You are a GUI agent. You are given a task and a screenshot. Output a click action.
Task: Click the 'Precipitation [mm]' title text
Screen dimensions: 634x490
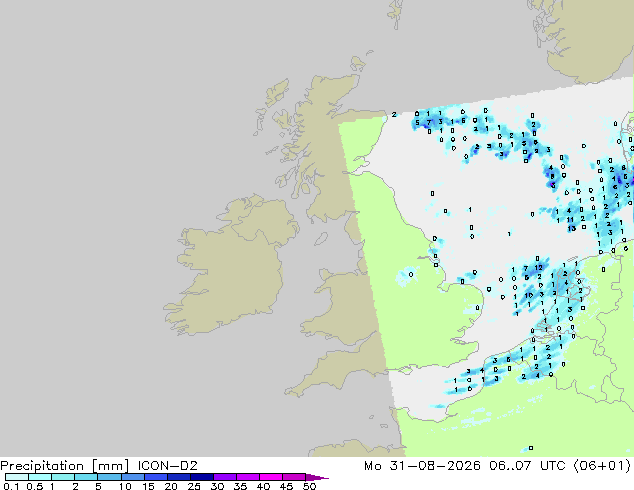pyautogui.click(x=65, y=466)
